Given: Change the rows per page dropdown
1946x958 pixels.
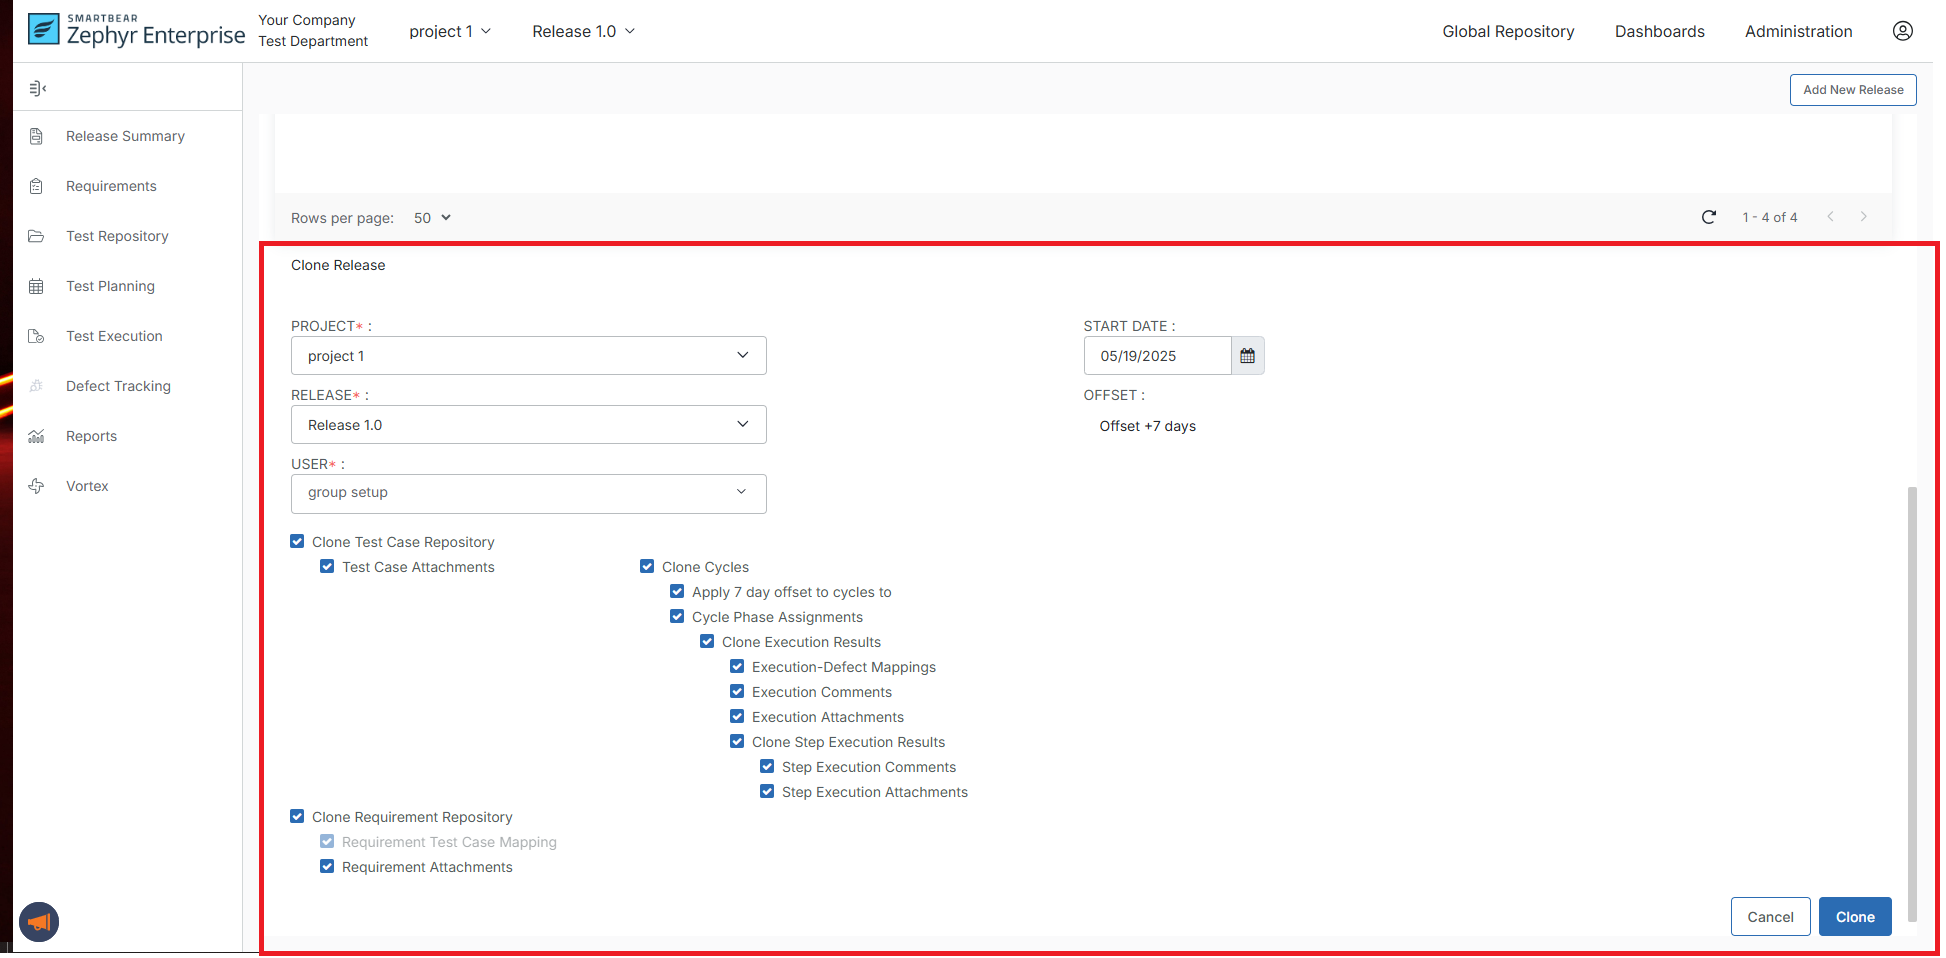Looking at the screenshot, I should pos(432,218).
